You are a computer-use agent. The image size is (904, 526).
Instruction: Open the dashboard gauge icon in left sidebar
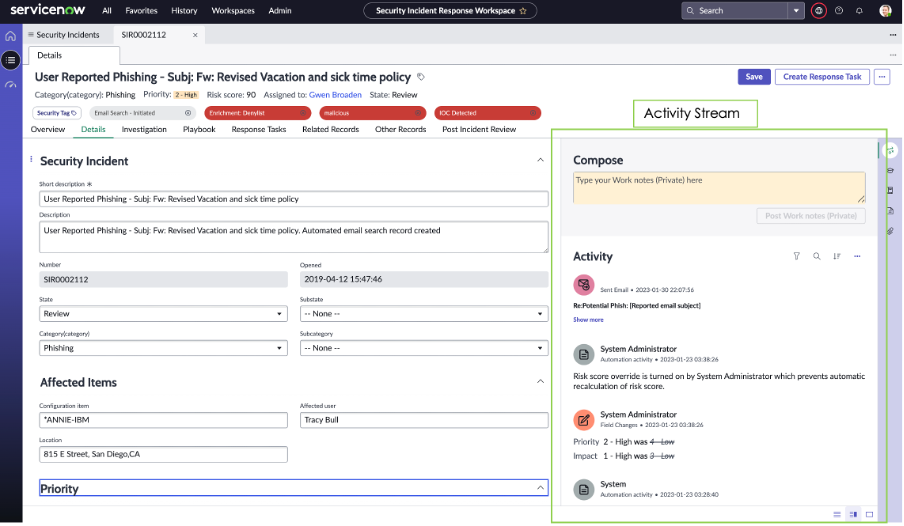(x=10, y=85)
